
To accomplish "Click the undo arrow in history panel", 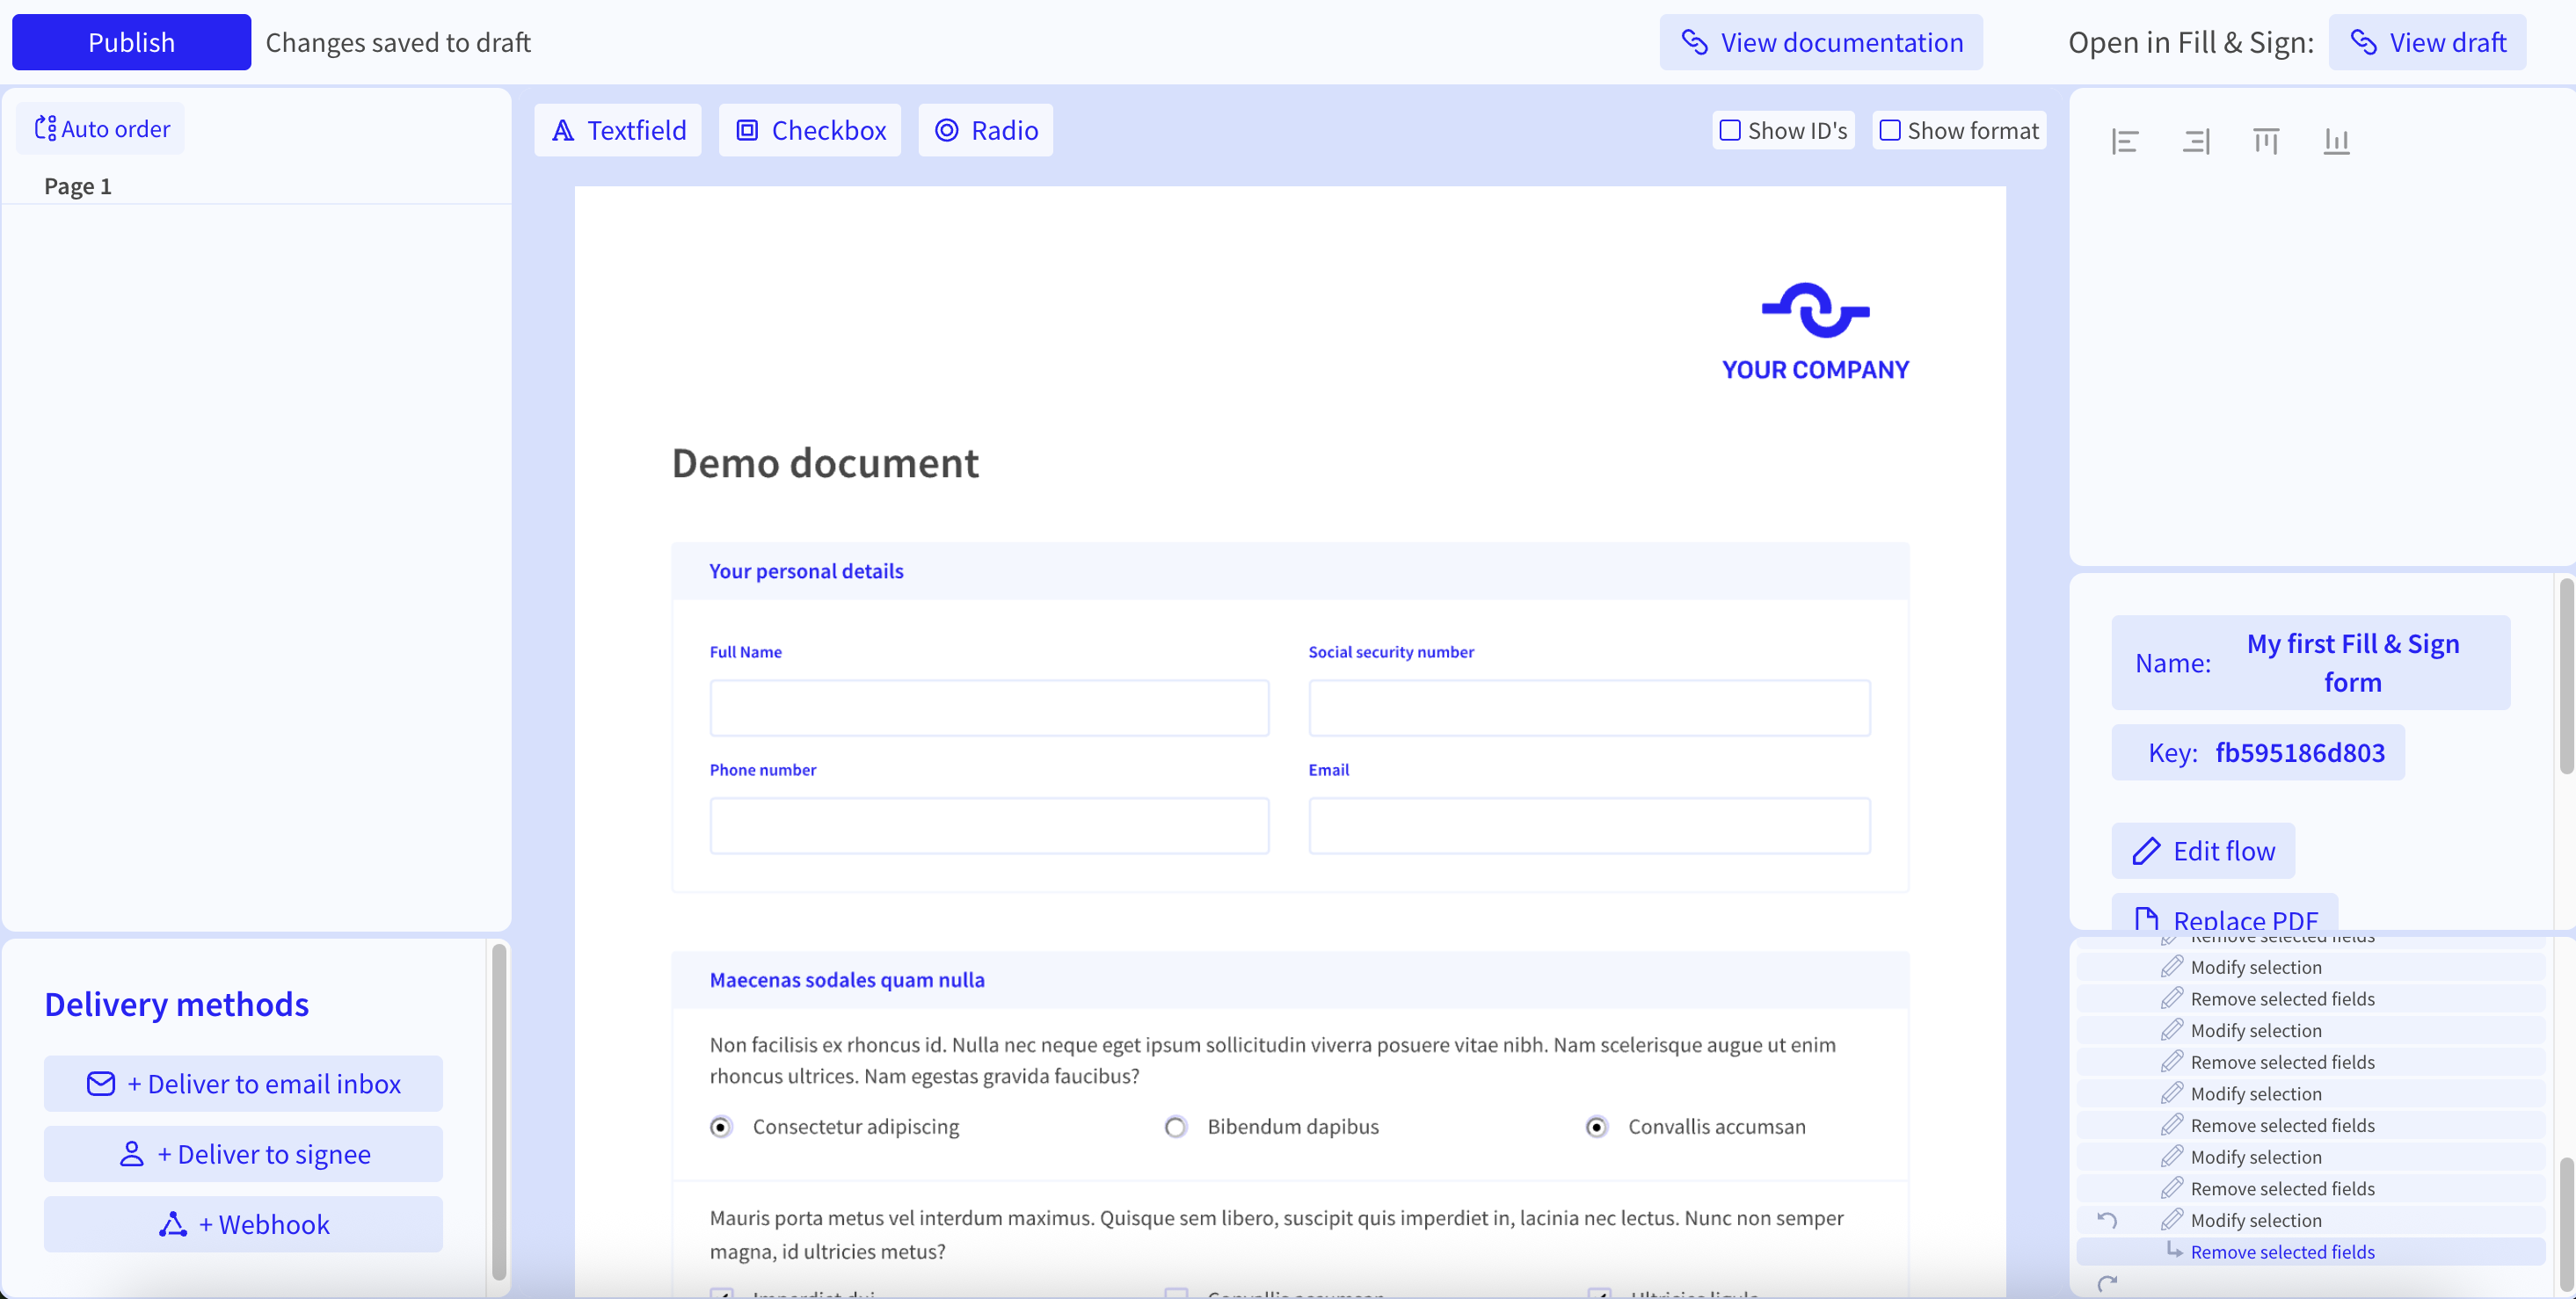I will (2107, 1220).
